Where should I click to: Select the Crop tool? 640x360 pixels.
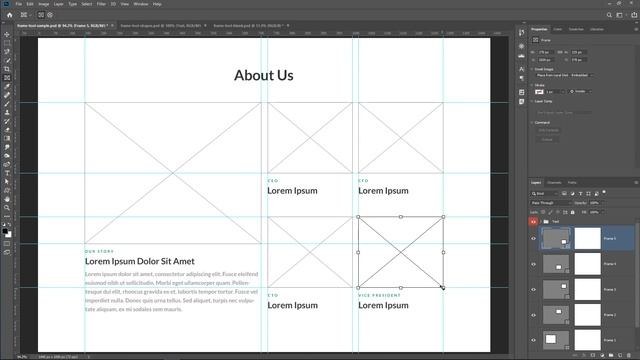pyautogui.click(x=7, y=69)
